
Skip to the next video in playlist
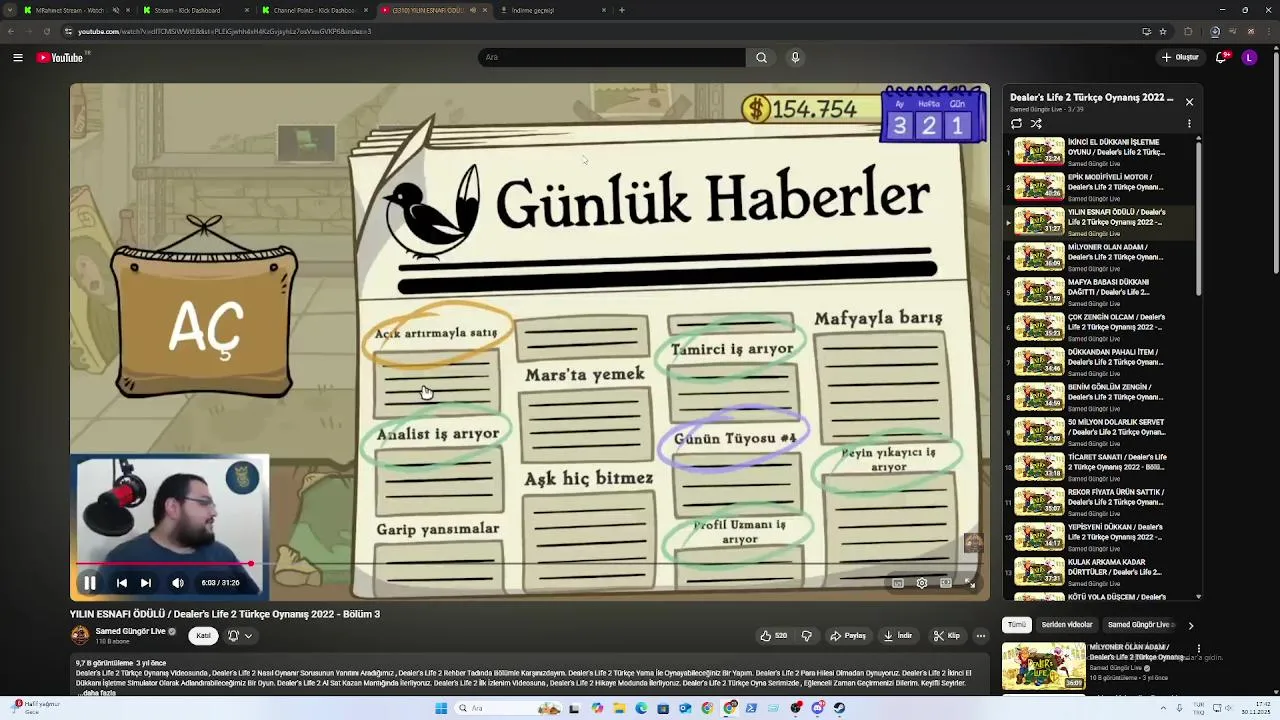(145, 583)
